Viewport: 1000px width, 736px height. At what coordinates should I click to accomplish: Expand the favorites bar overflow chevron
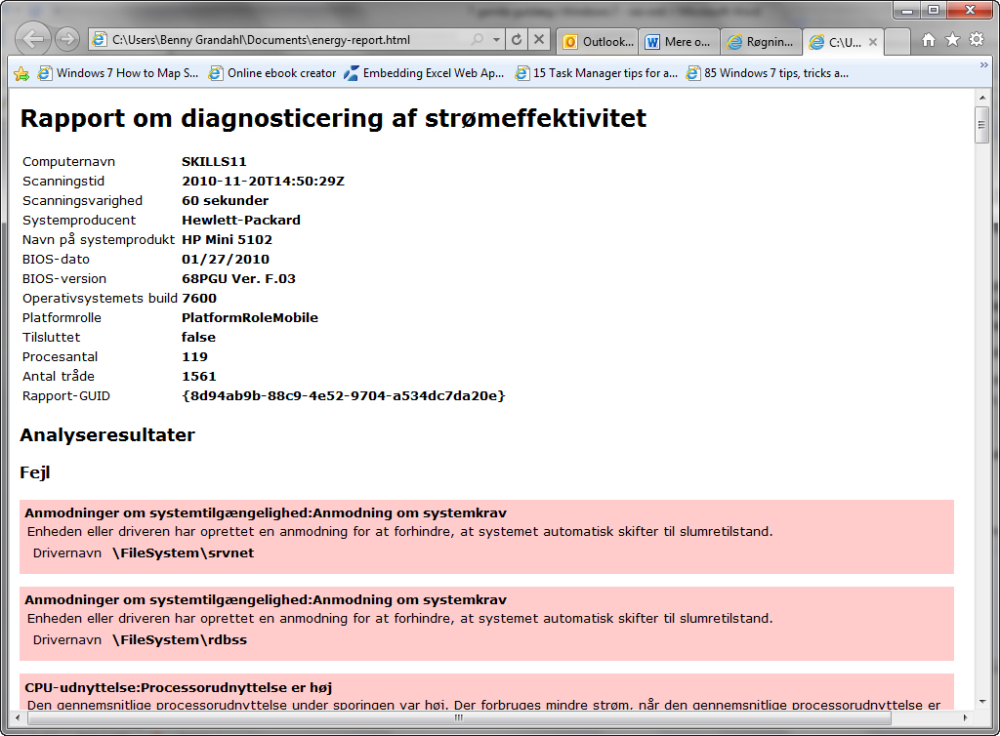coord(983,65)
